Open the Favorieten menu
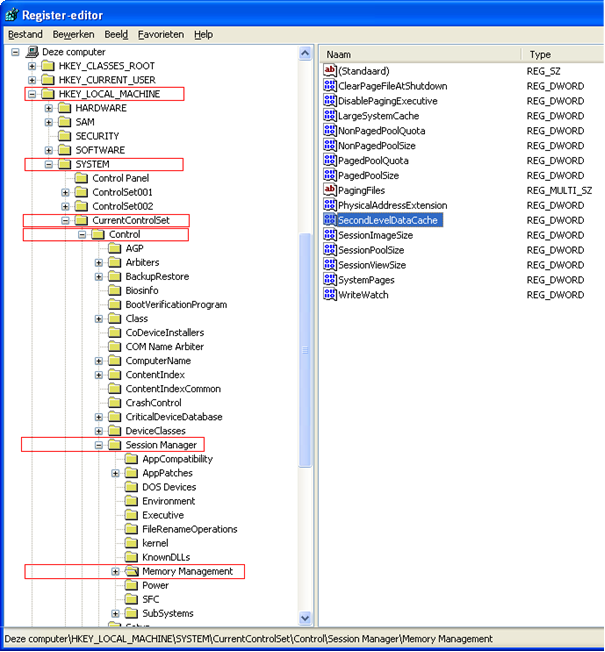The height and width of the screenshot is (652, 605). coord(160,34)
